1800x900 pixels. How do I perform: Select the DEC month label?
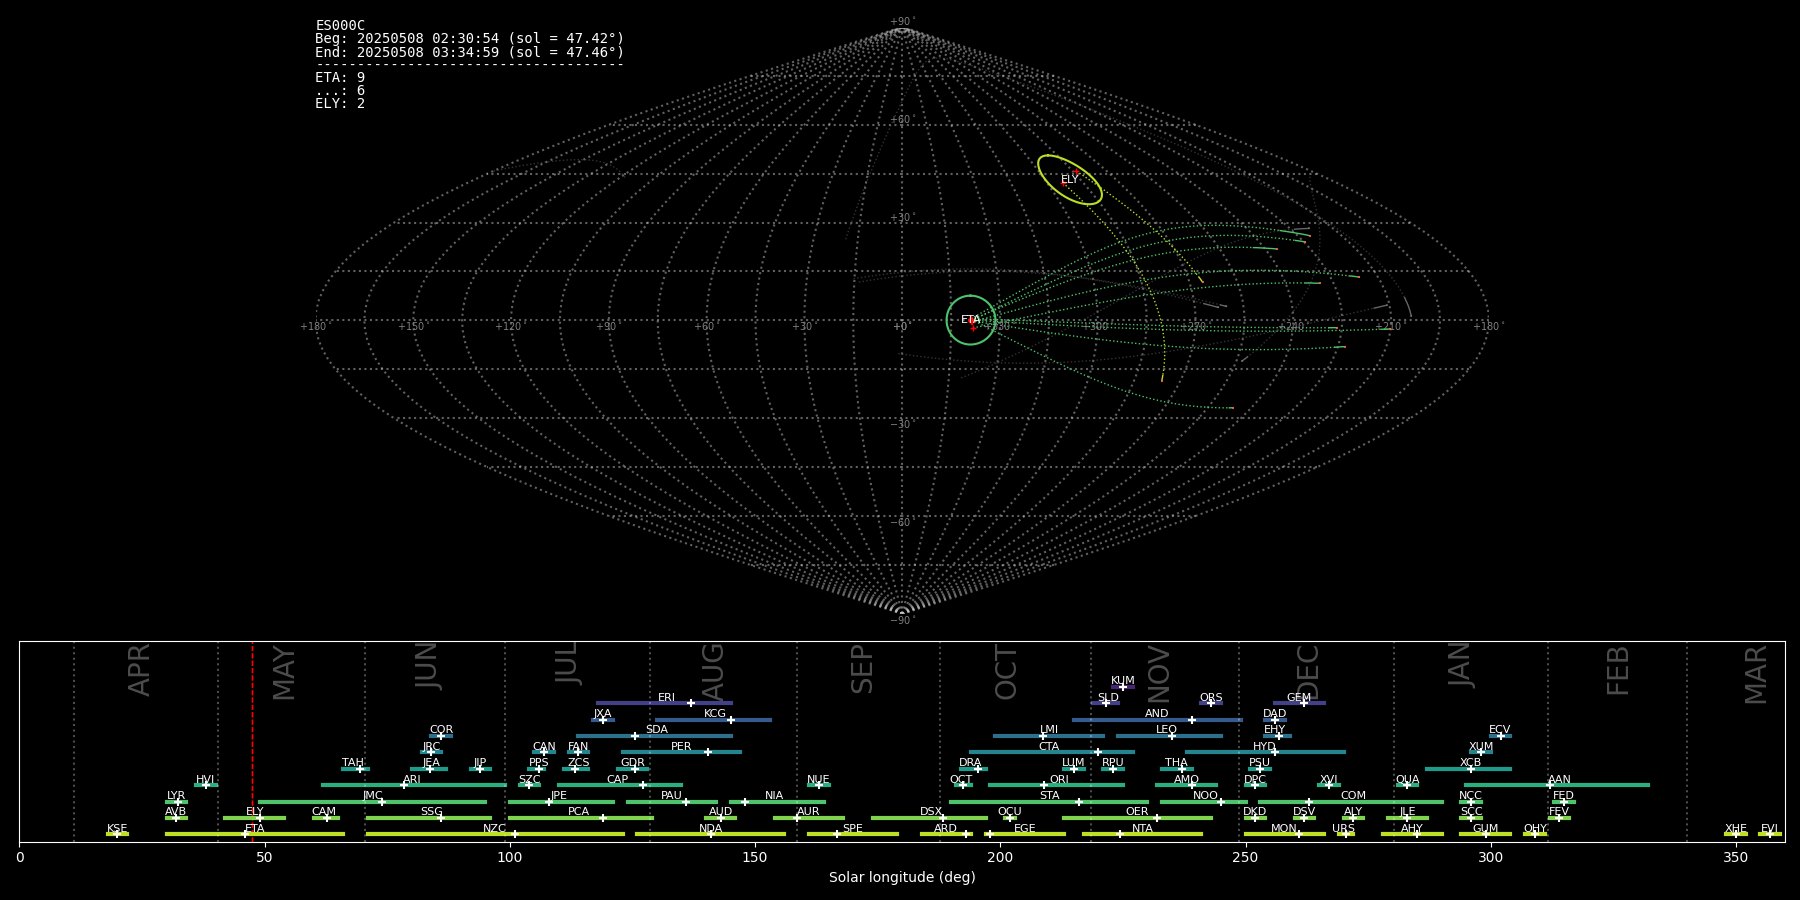click(1308, 672)
